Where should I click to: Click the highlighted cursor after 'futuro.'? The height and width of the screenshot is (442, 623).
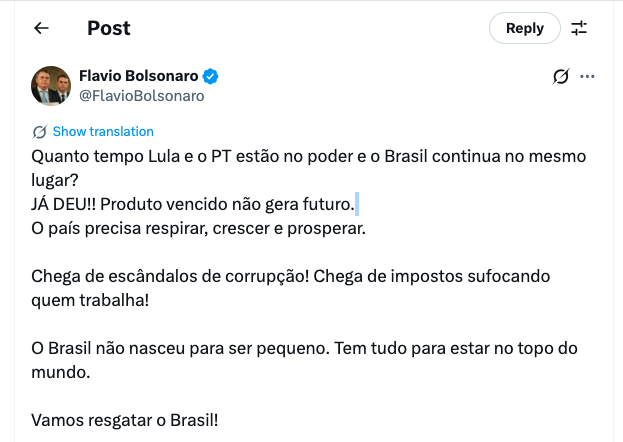(356, 205)
